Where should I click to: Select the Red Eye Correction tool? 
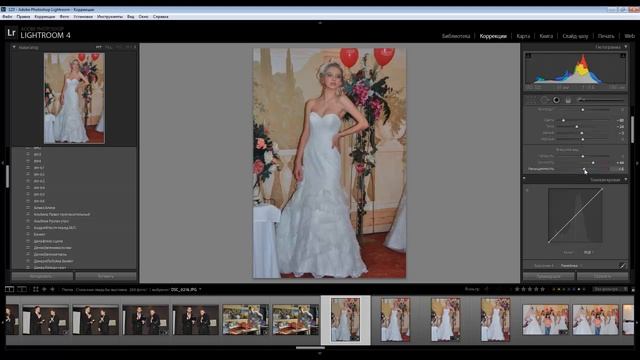coord(556,100)
